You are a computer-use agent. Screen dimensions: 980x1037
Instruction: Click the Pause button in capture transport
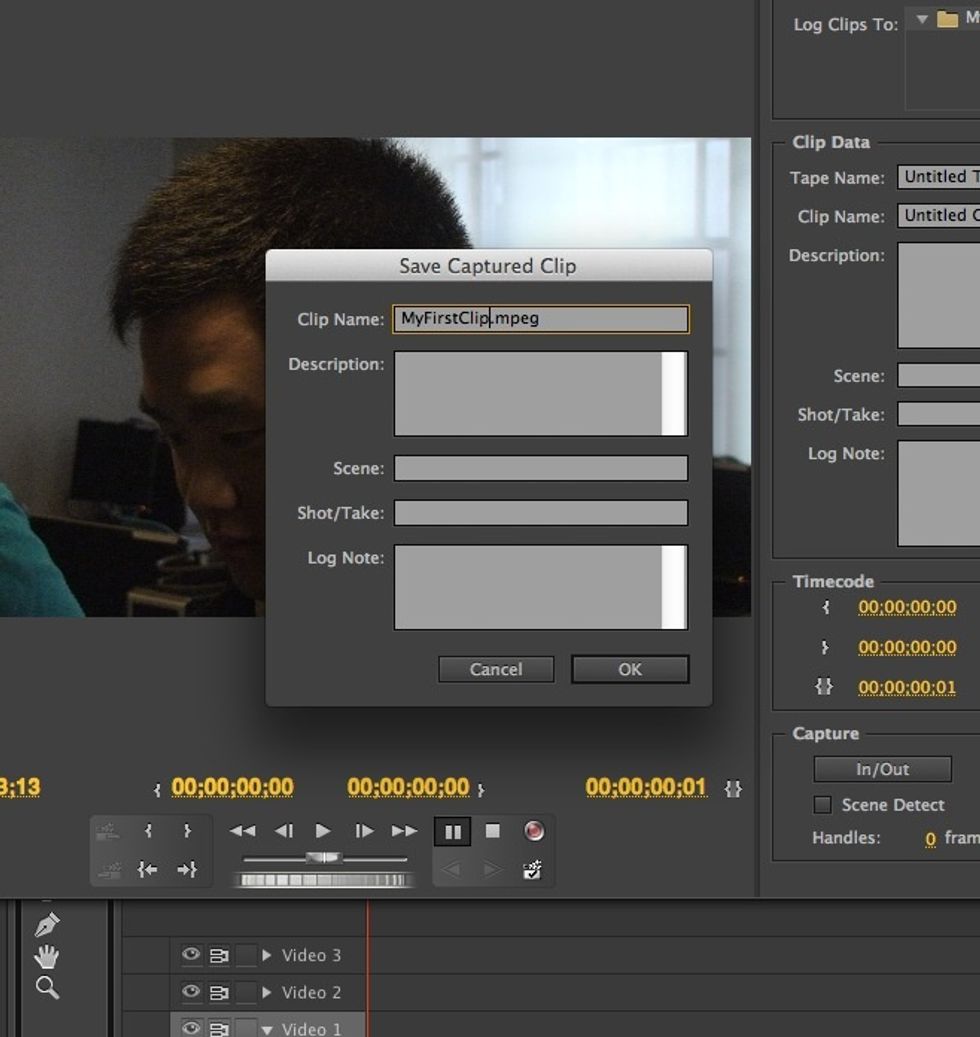tap(452, 831)
